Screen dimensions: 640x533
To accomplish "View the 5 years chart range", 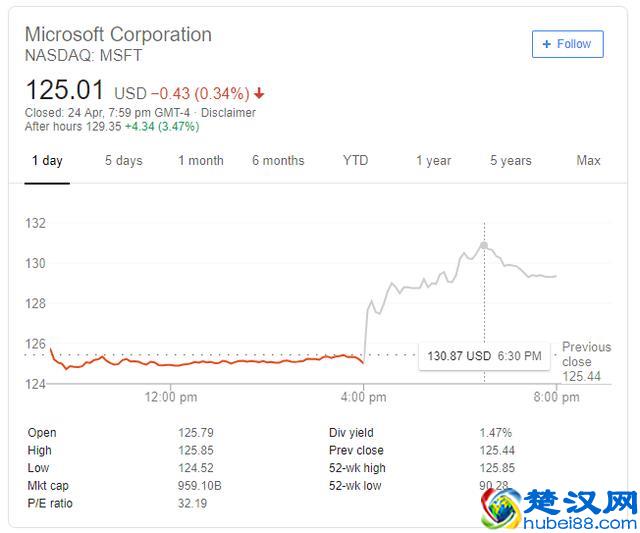I will [x=510, y=161].
